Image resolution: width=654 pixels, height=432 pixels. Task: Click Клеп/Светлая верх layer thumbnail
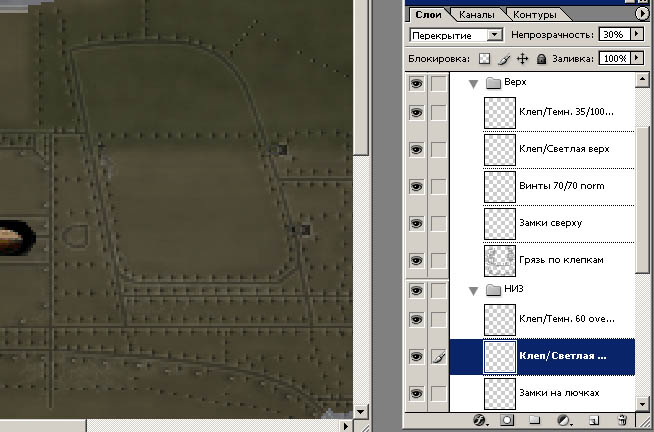500,150
